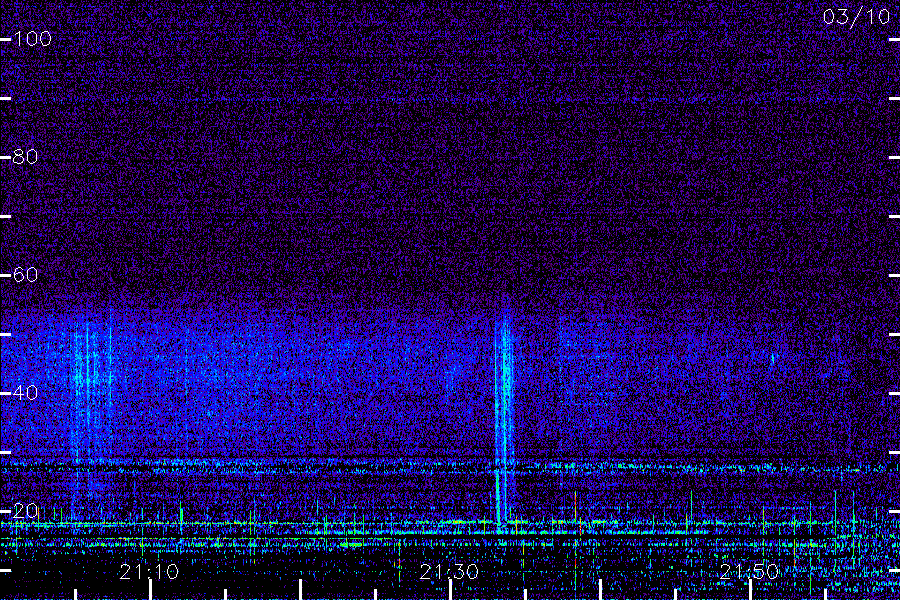Click the 100 frequency axis label
Screen dimensions: 900x600
coord(32,39)
